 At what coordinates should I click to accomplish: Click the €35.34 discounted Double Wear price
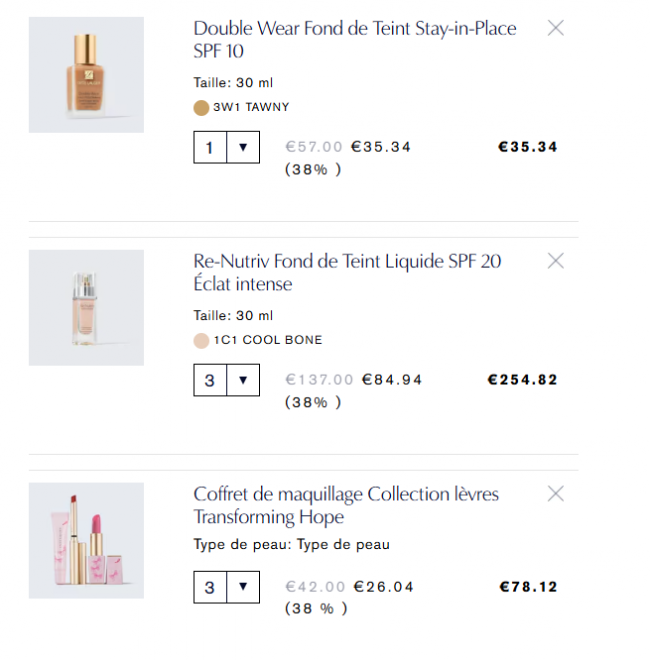[381, 147]
